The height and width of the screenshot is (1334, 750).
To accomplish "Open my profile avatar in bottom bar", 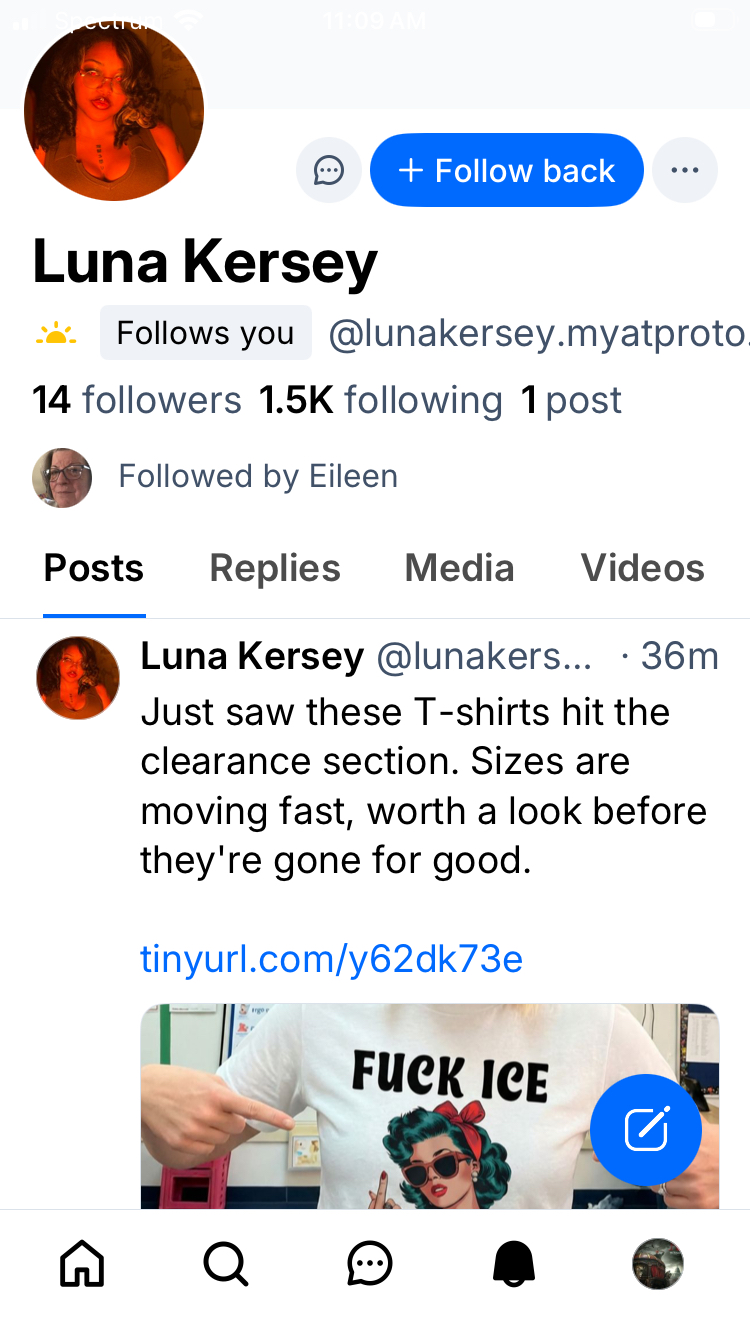I will [658, 1264].
